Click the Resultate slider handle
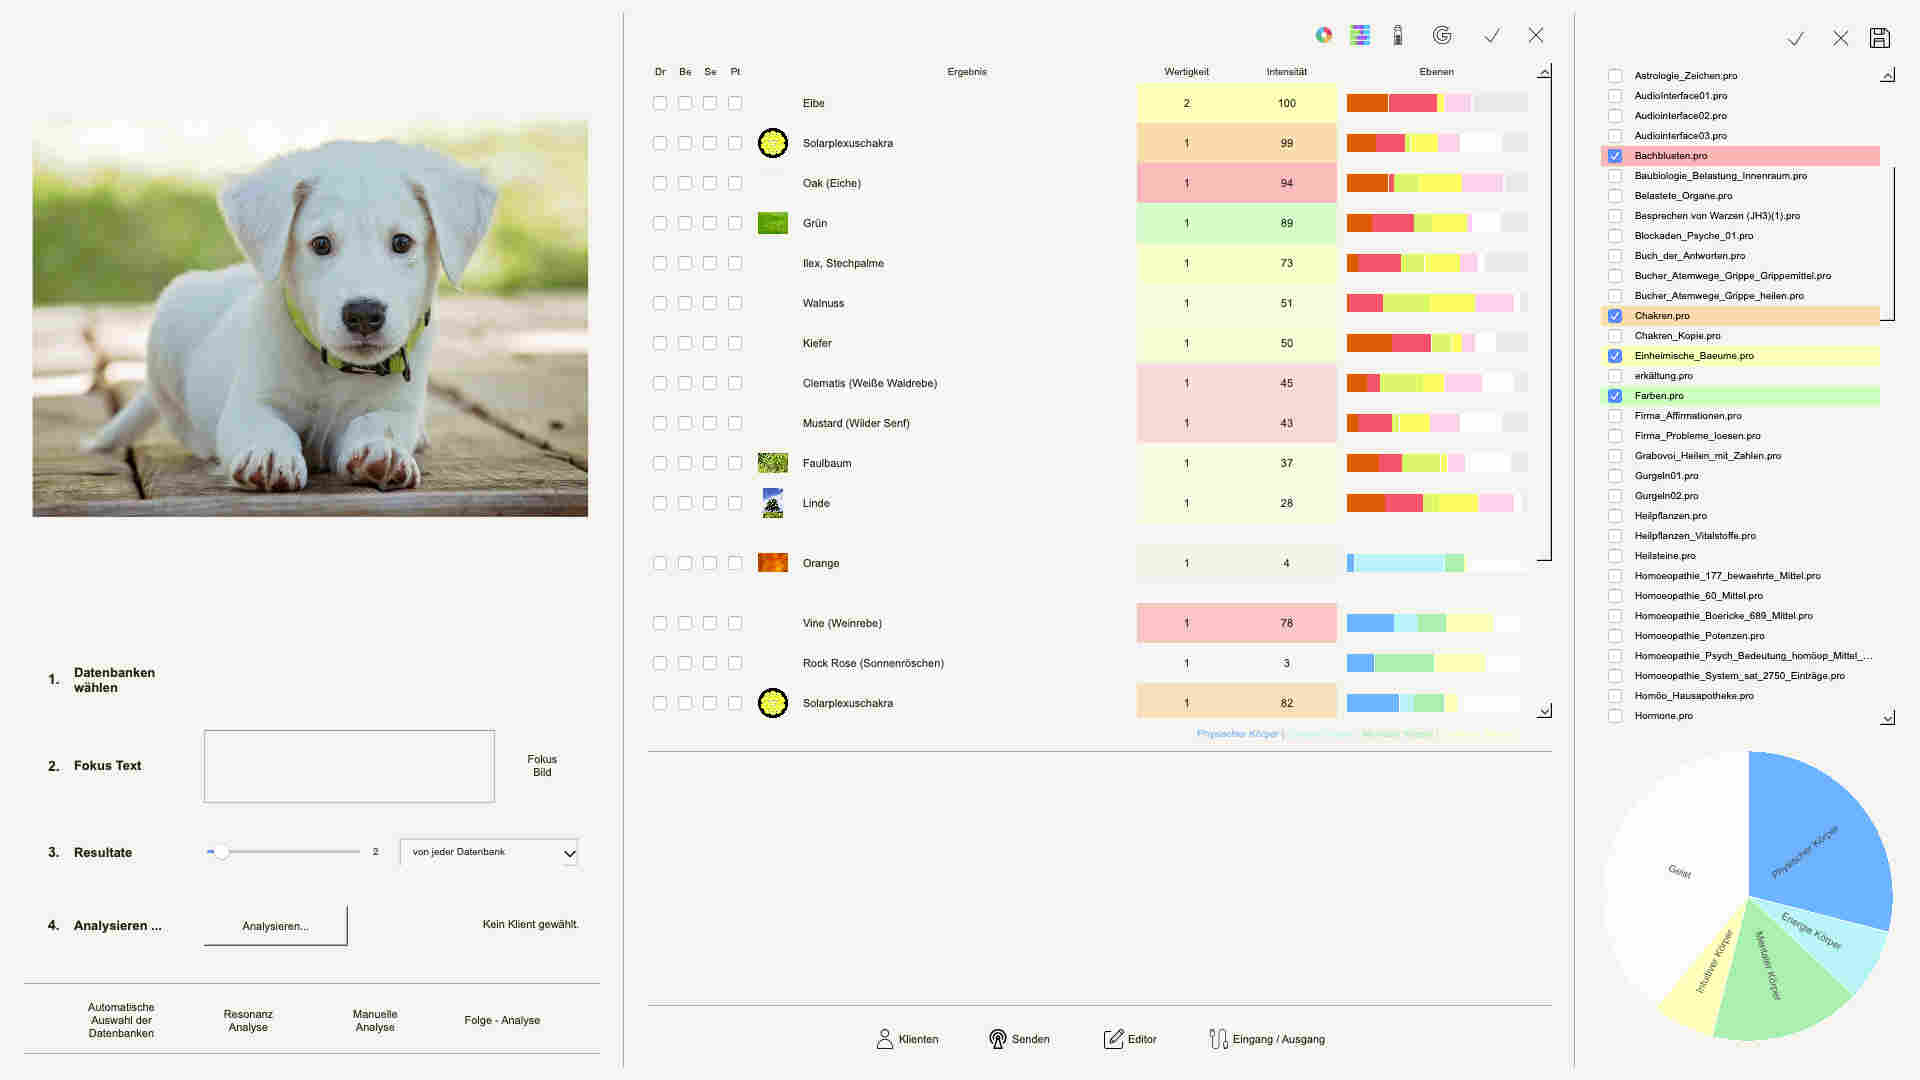 tap(222, 852)
